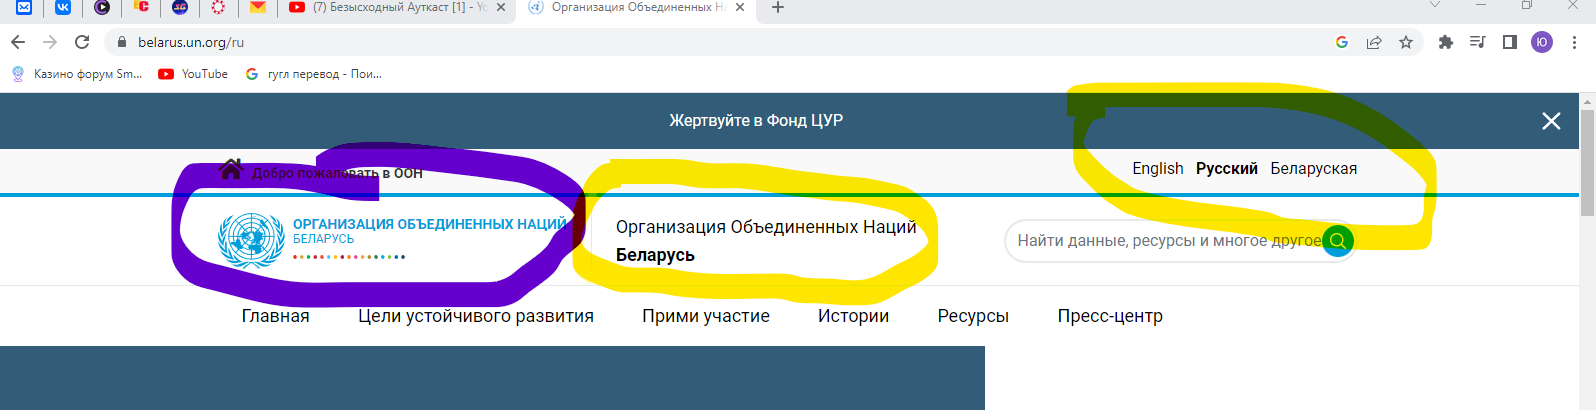Click the UN emblem logo
Screen dimensions: 1596x410
pyautogui.click(x=251, y=240)
